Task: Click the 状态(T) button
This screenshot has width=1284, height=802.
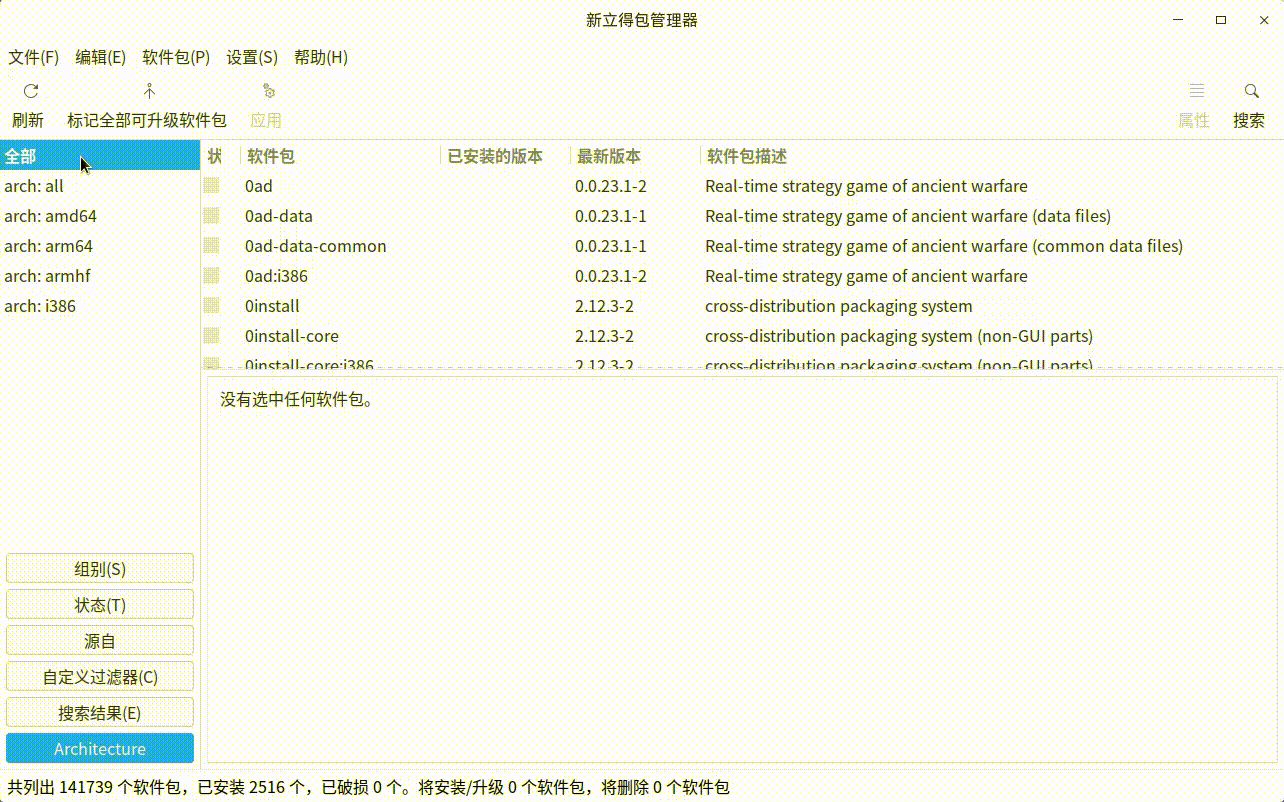Action: point(99,604)
